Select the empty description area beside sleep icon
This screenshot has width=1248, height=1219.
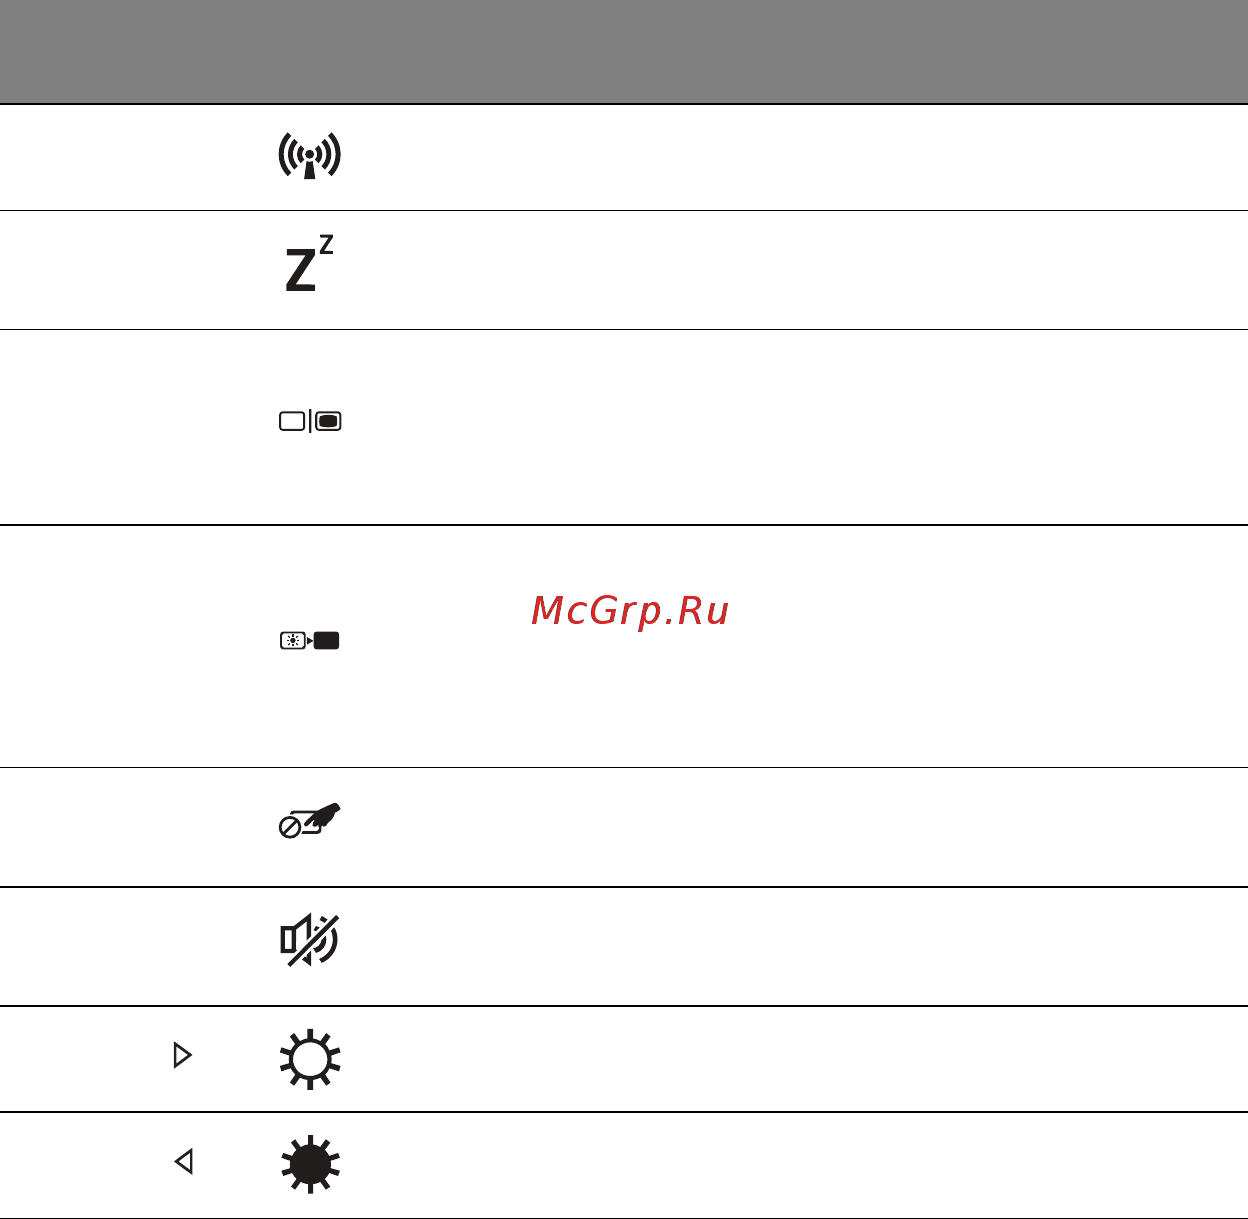(800, 270)
